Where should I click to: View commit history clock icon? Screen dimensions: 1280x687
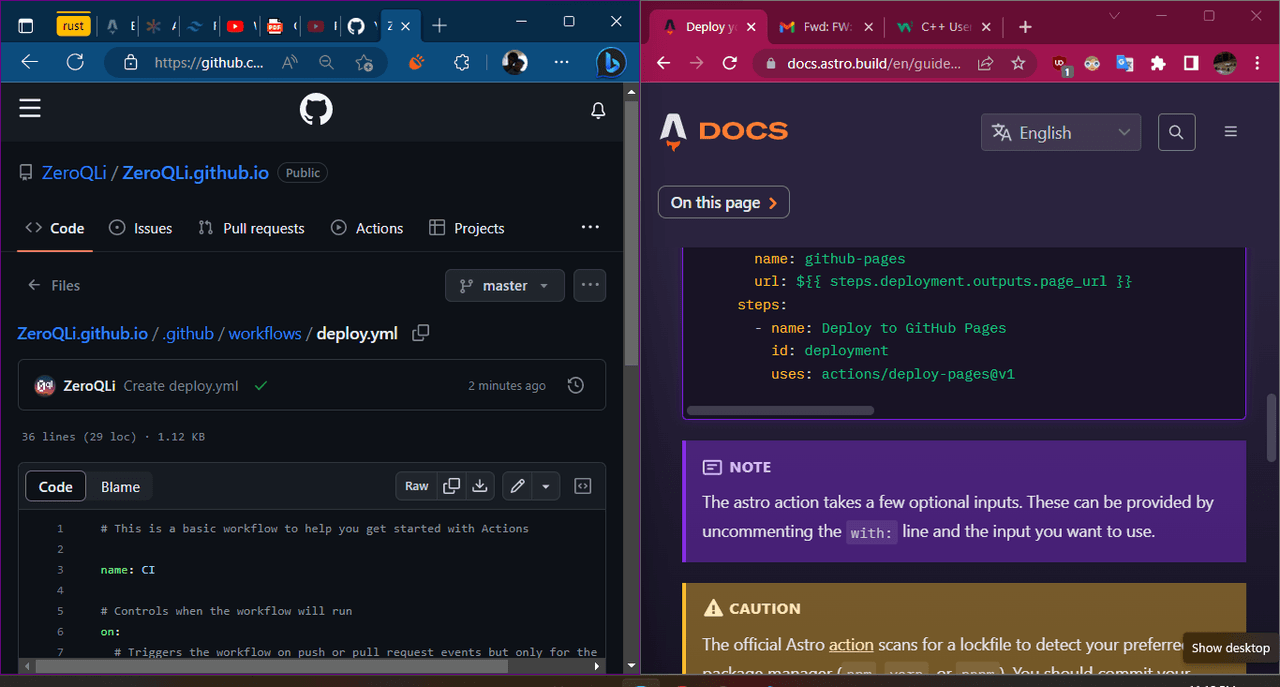576,385
